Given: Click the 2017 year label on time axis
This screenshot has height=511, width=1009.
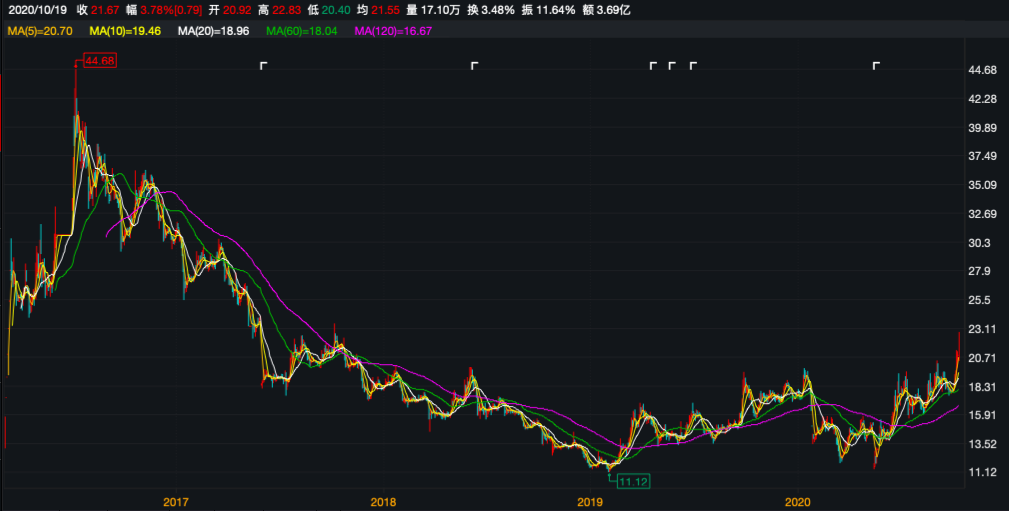Looking at the screenshot, I should click(x=176, y=501).
